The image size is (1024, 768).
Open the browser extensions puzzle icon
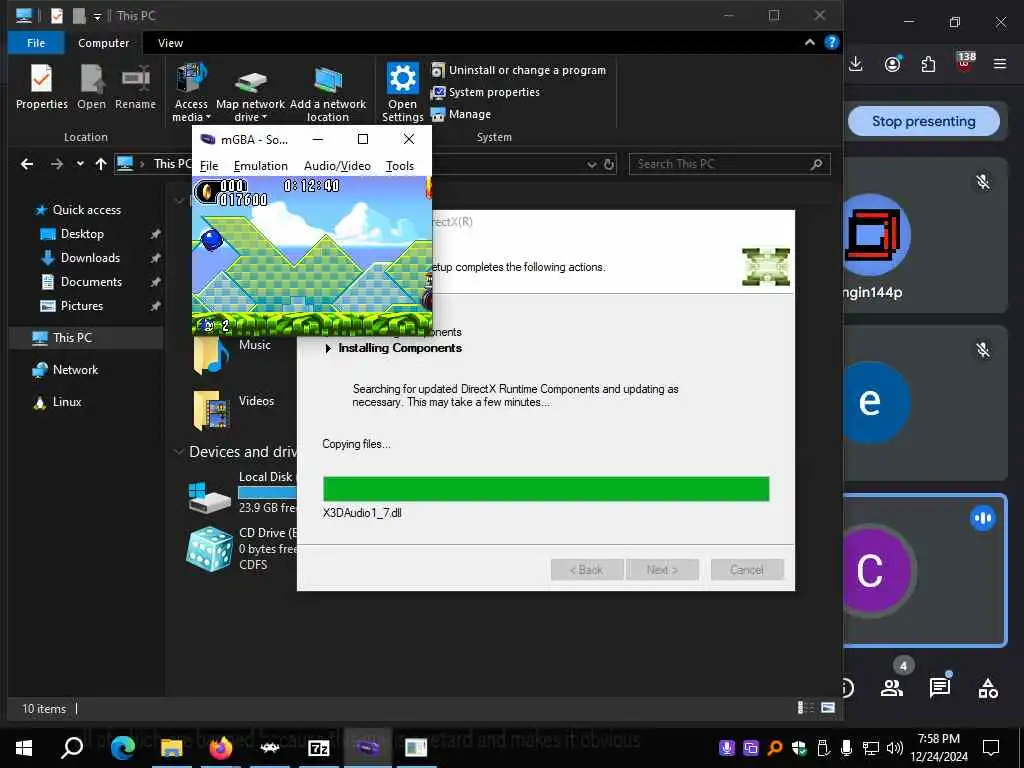pos(928,63)
